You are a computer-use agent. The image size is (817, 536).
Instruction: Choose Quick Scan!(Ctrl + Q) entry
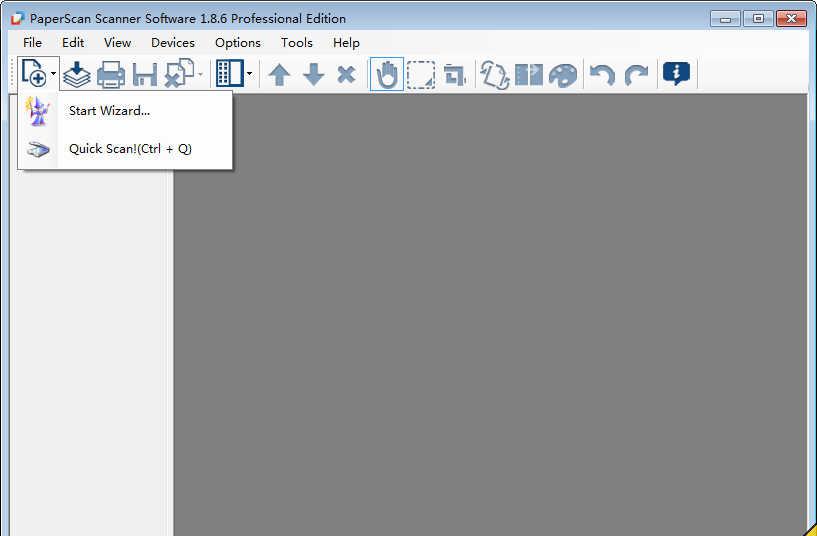click(x=125, y=149)
